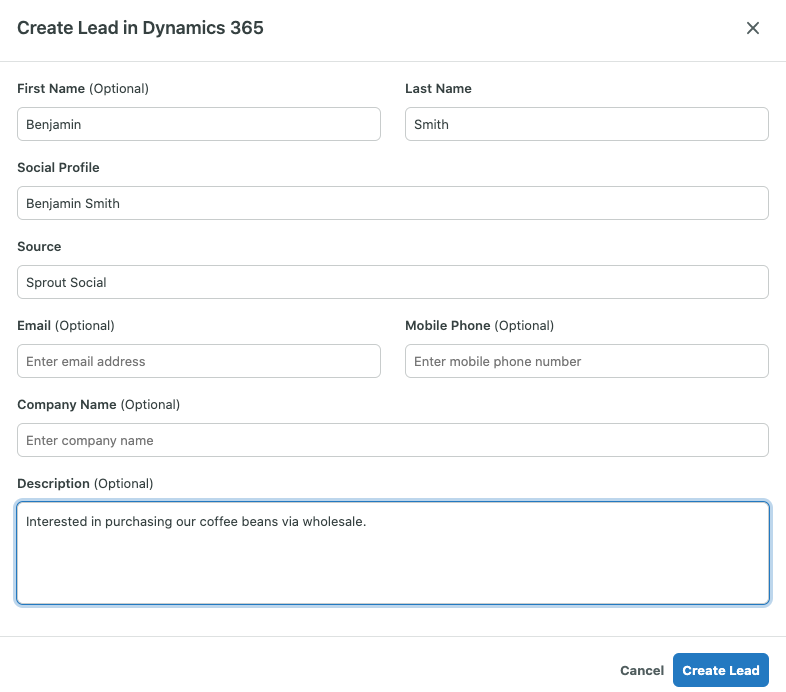Click the Last Name label
786x692 pixels.
[x=438, y=89]
